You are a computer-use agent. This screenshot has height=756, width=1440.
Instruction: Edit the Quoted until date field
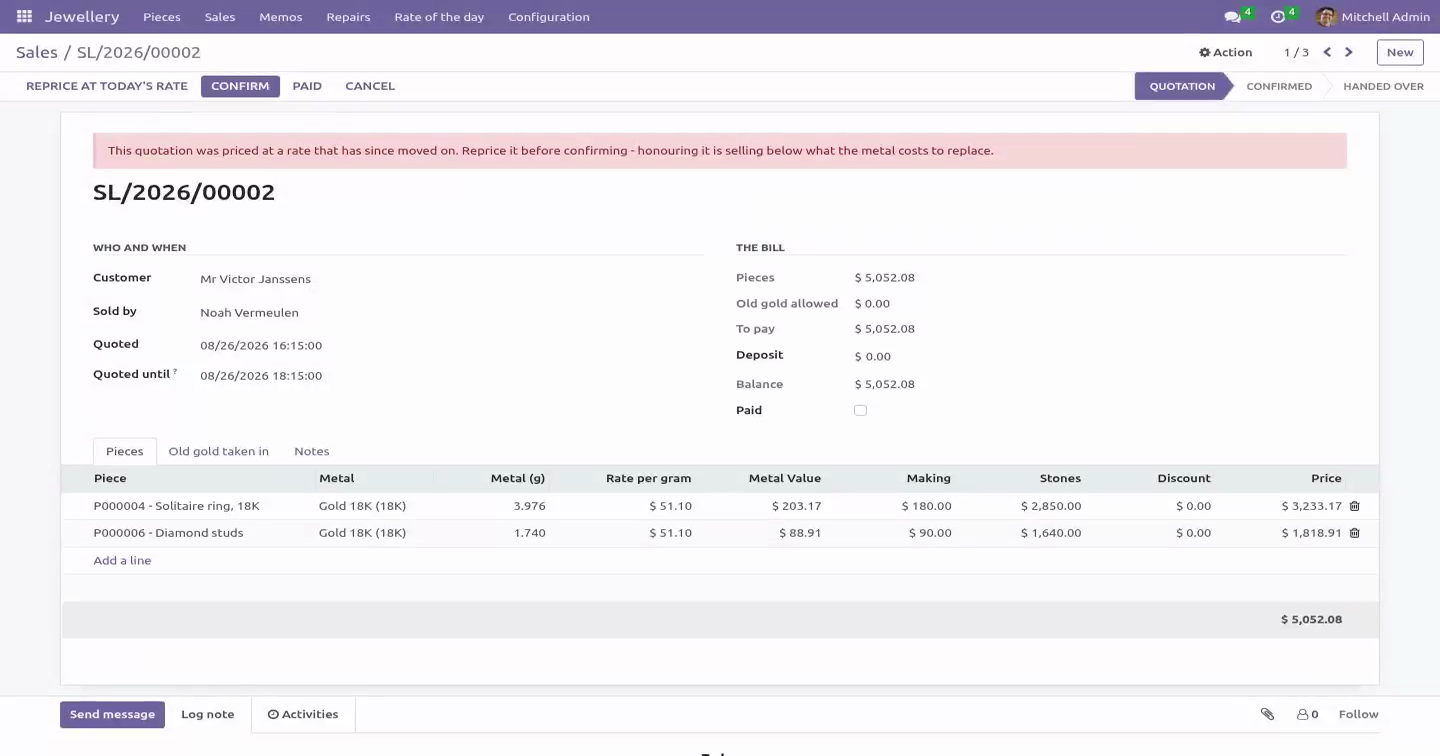tap(450, 376)
